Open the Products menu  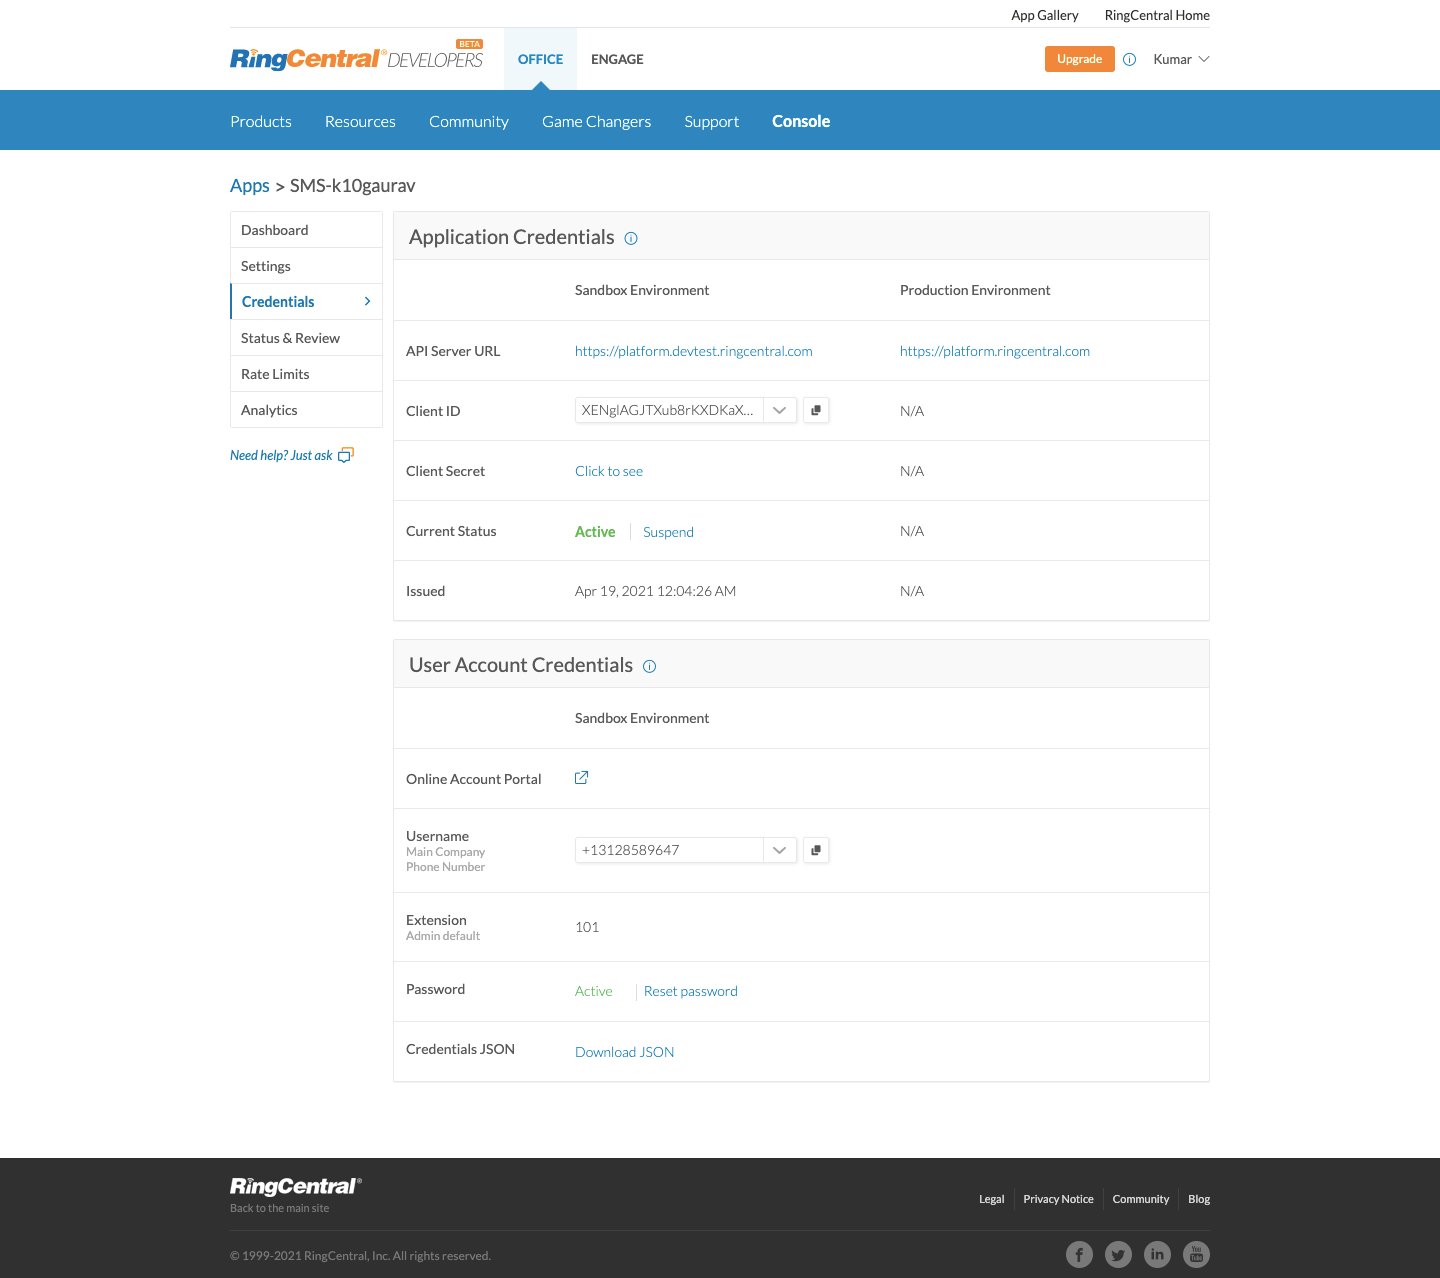[261, 121]
